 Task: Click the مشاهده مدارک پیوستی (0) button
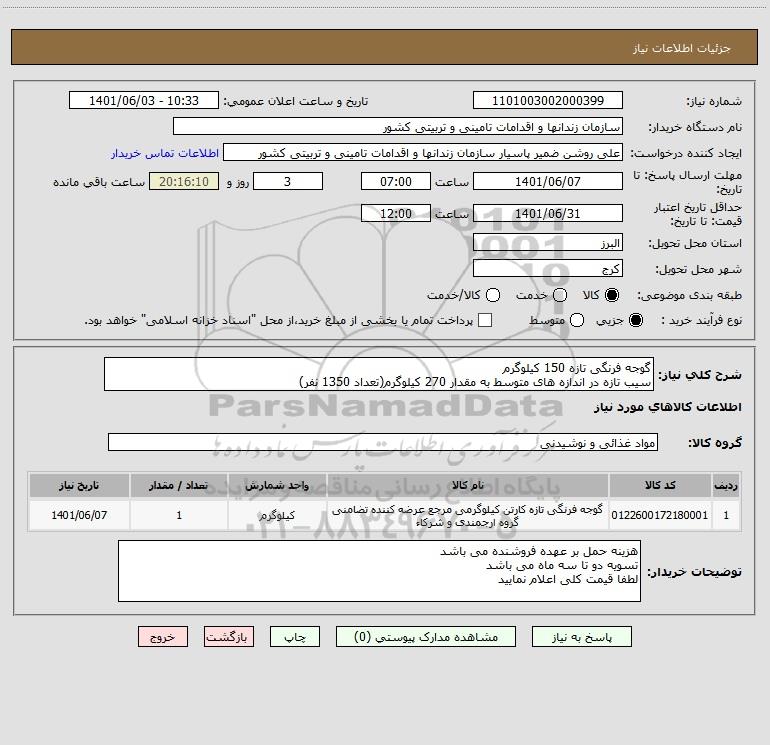tap(426, 637)
